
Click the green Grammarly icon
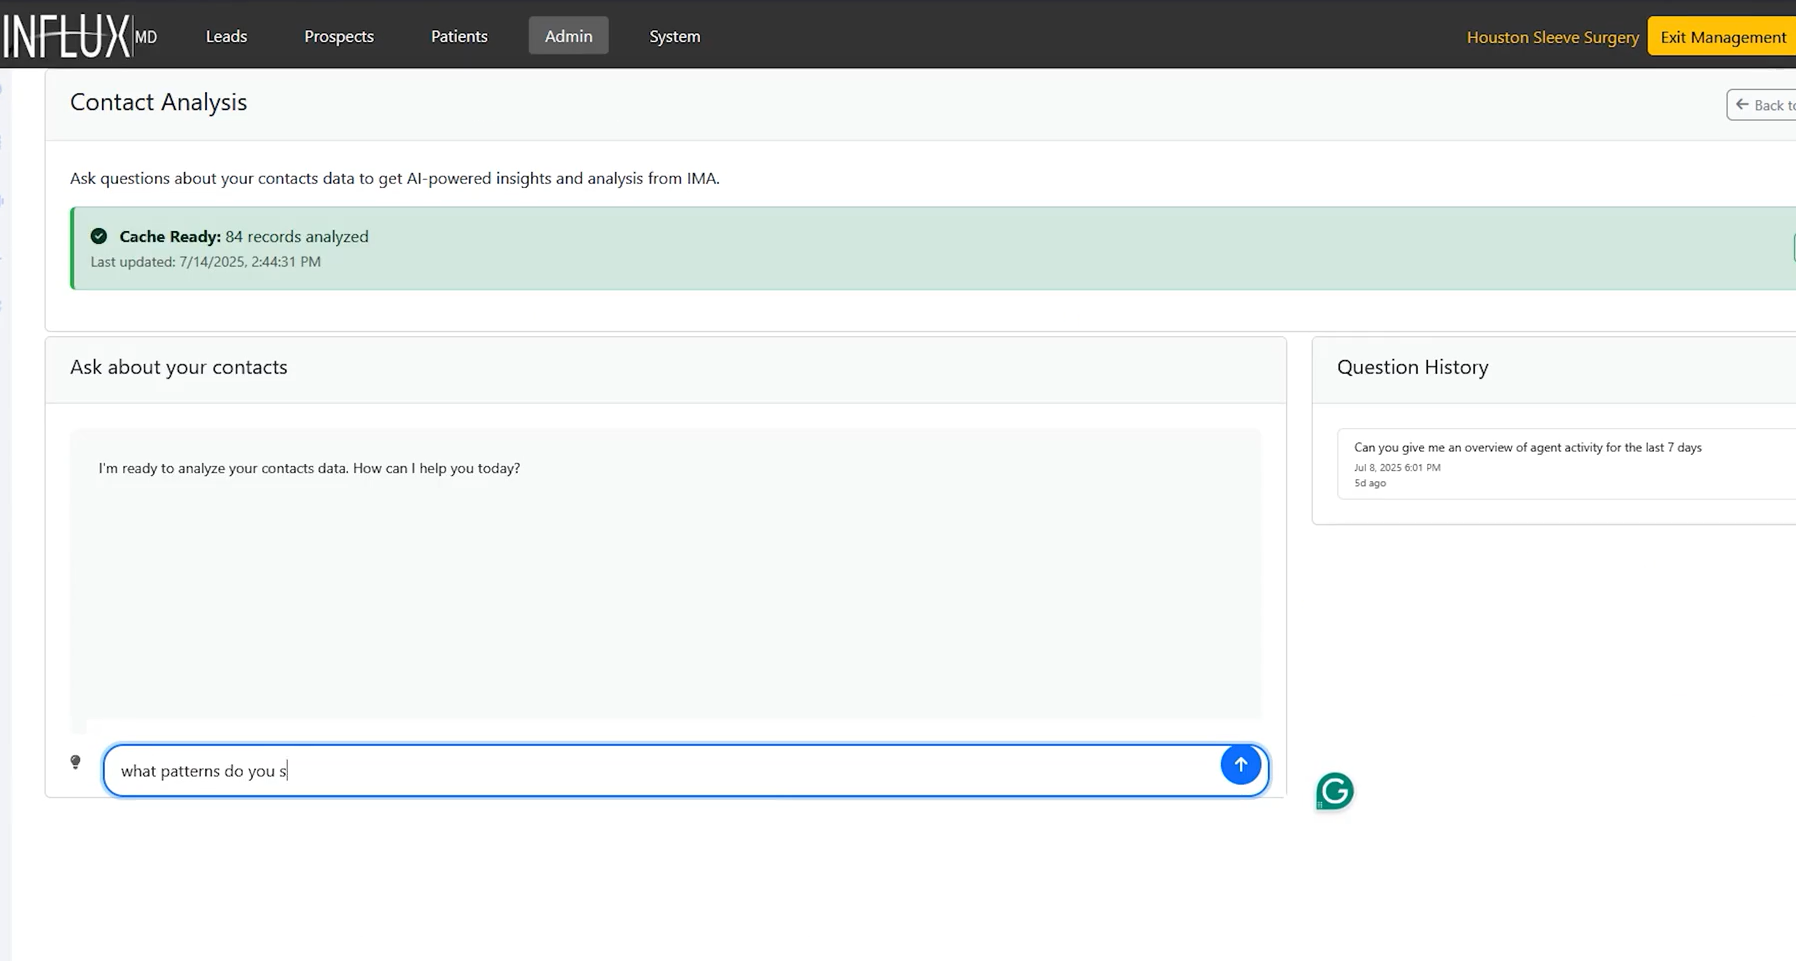click(1334, 790)
